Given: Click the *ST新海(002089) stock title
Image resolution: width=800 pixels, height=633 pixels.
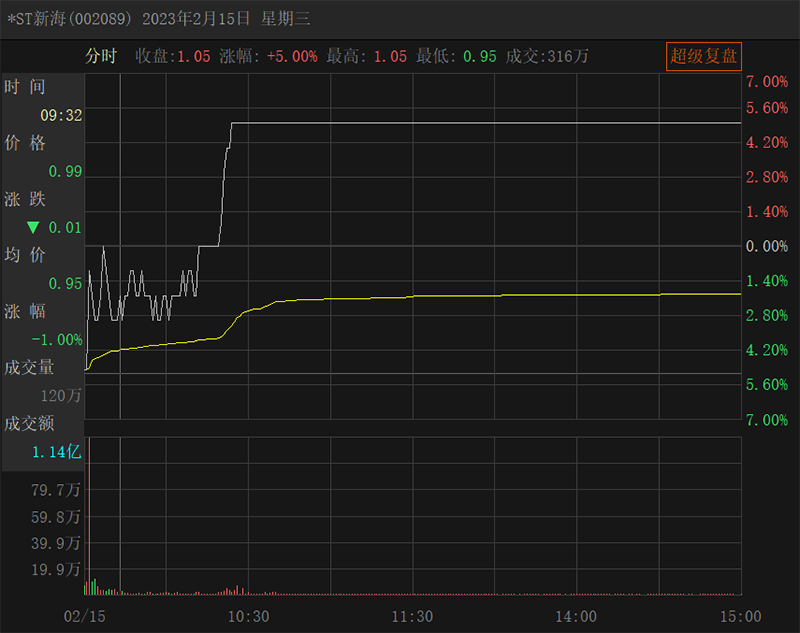Looking at the screenshot, I should [74, 18].
